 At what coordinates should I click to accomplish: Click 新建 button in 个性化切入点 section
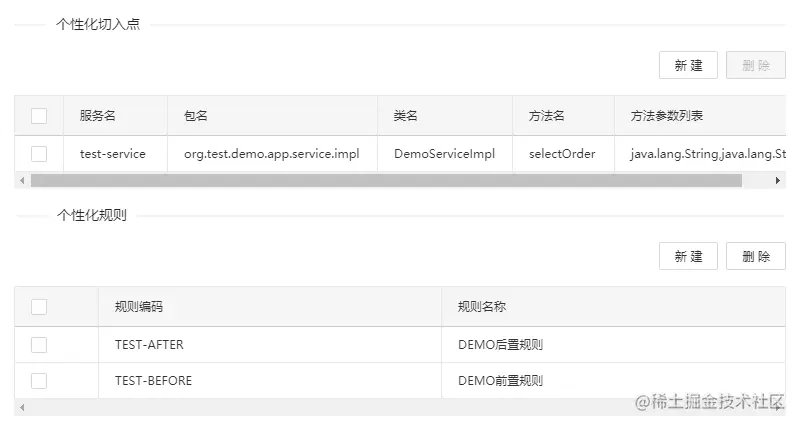pos(688,65)
